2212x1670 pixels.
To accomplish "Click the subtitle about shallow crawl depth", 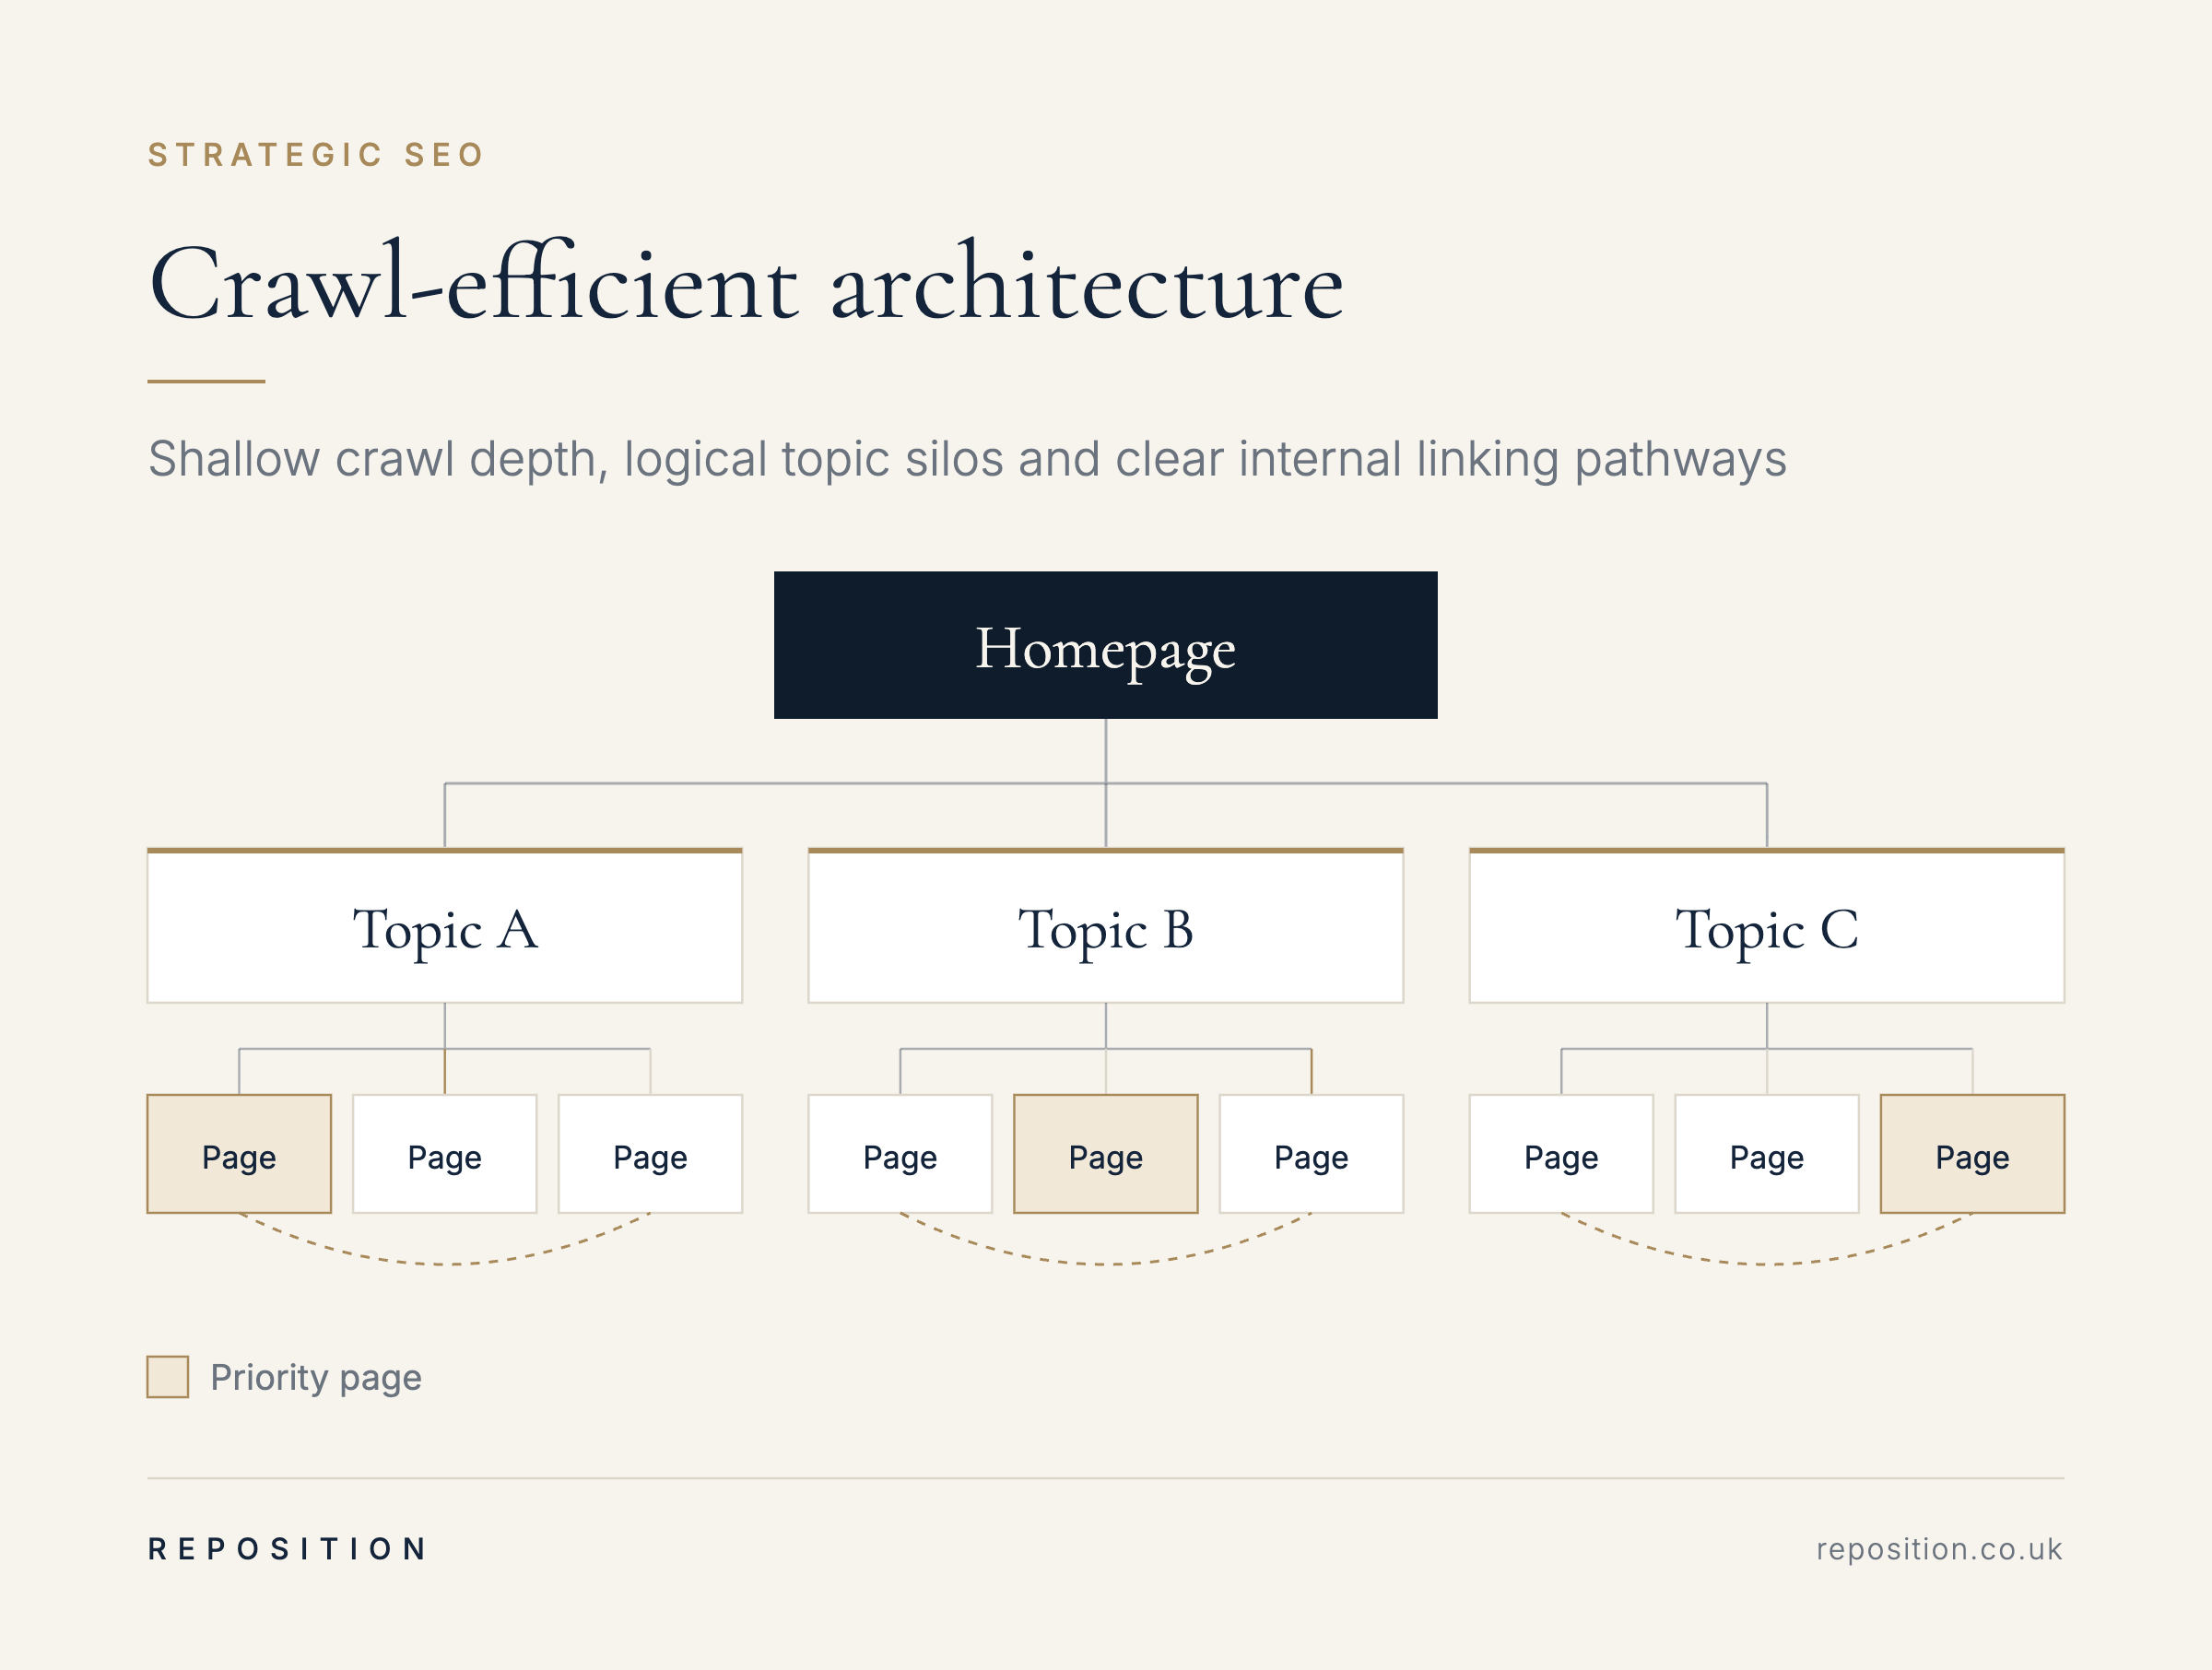I will click(x=967, y=460).
